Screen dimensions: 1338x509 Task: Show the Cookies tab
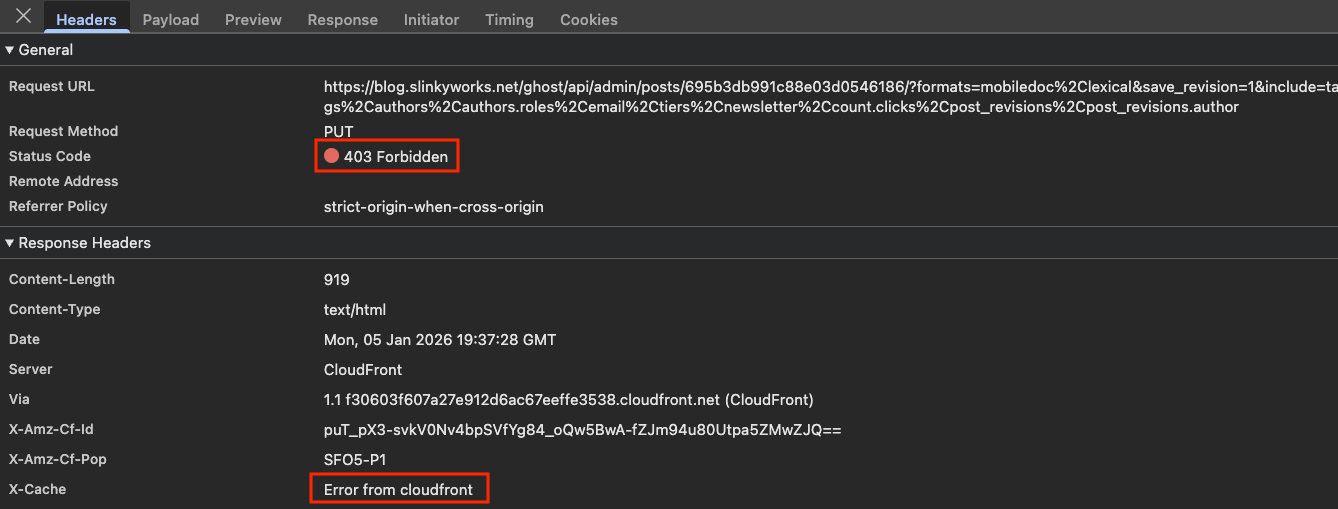coord(588,19)
